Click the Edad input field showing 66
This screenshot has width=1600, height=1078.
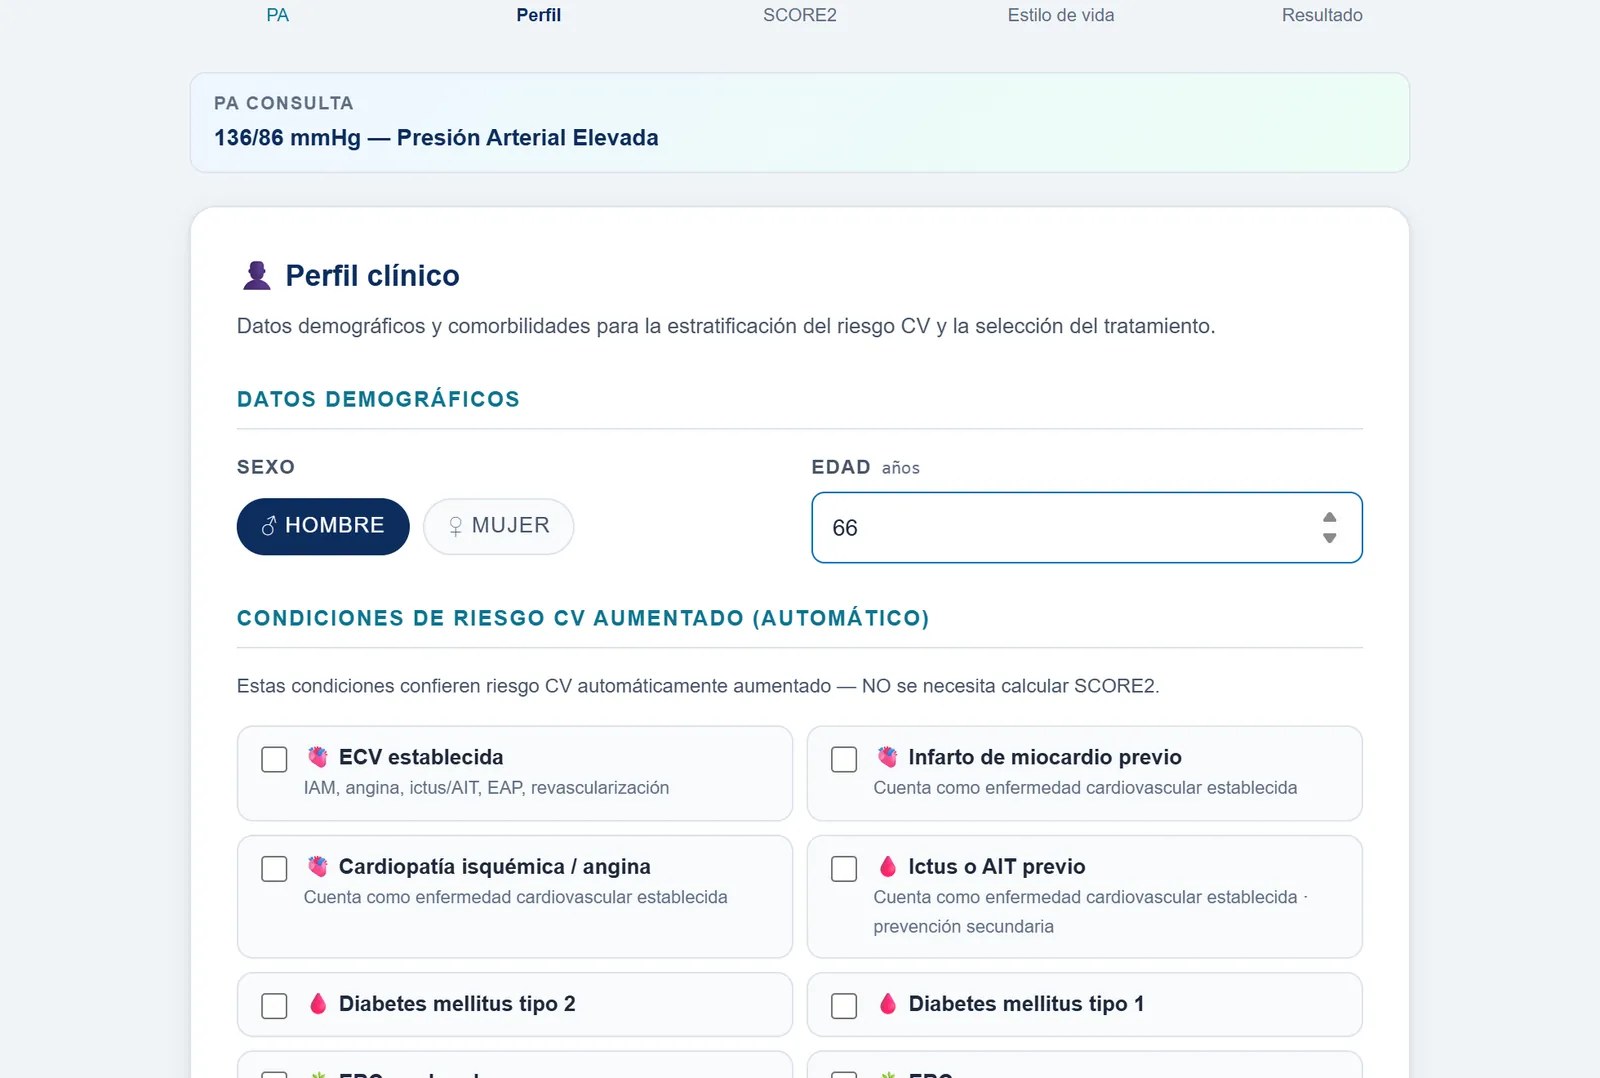[x=1087, y=527]
